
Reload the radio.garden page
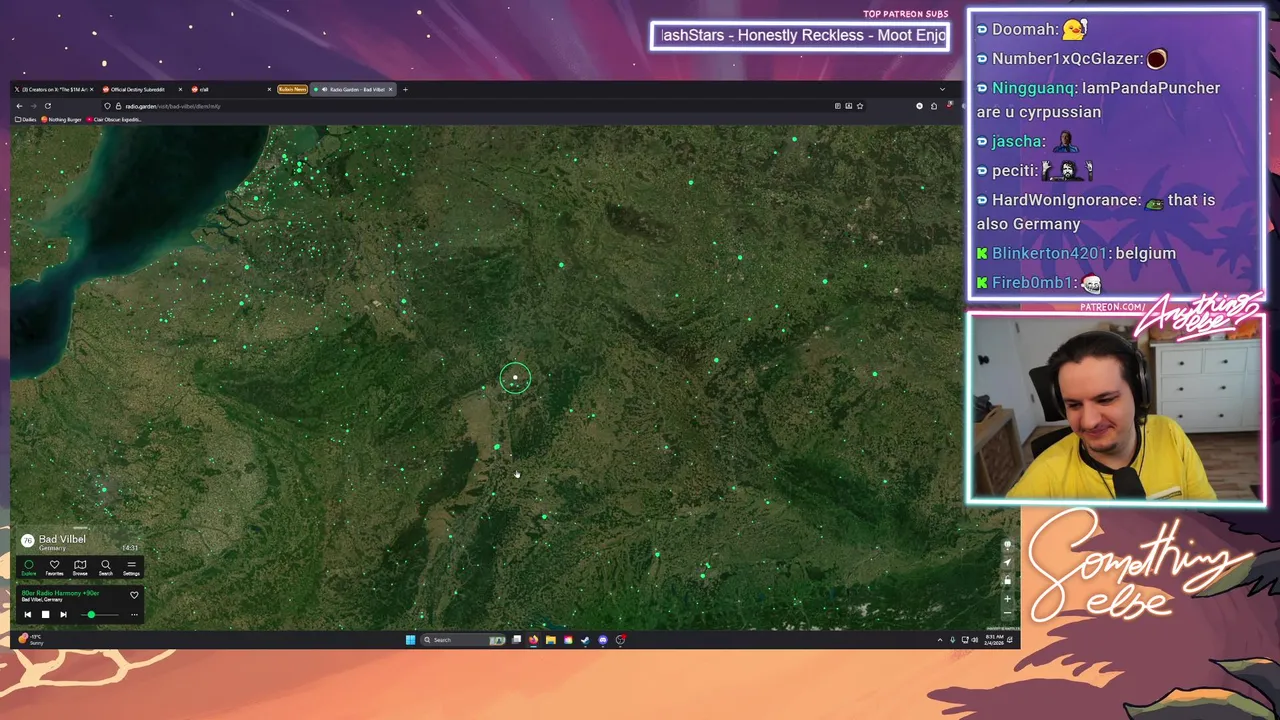point(48,106)
